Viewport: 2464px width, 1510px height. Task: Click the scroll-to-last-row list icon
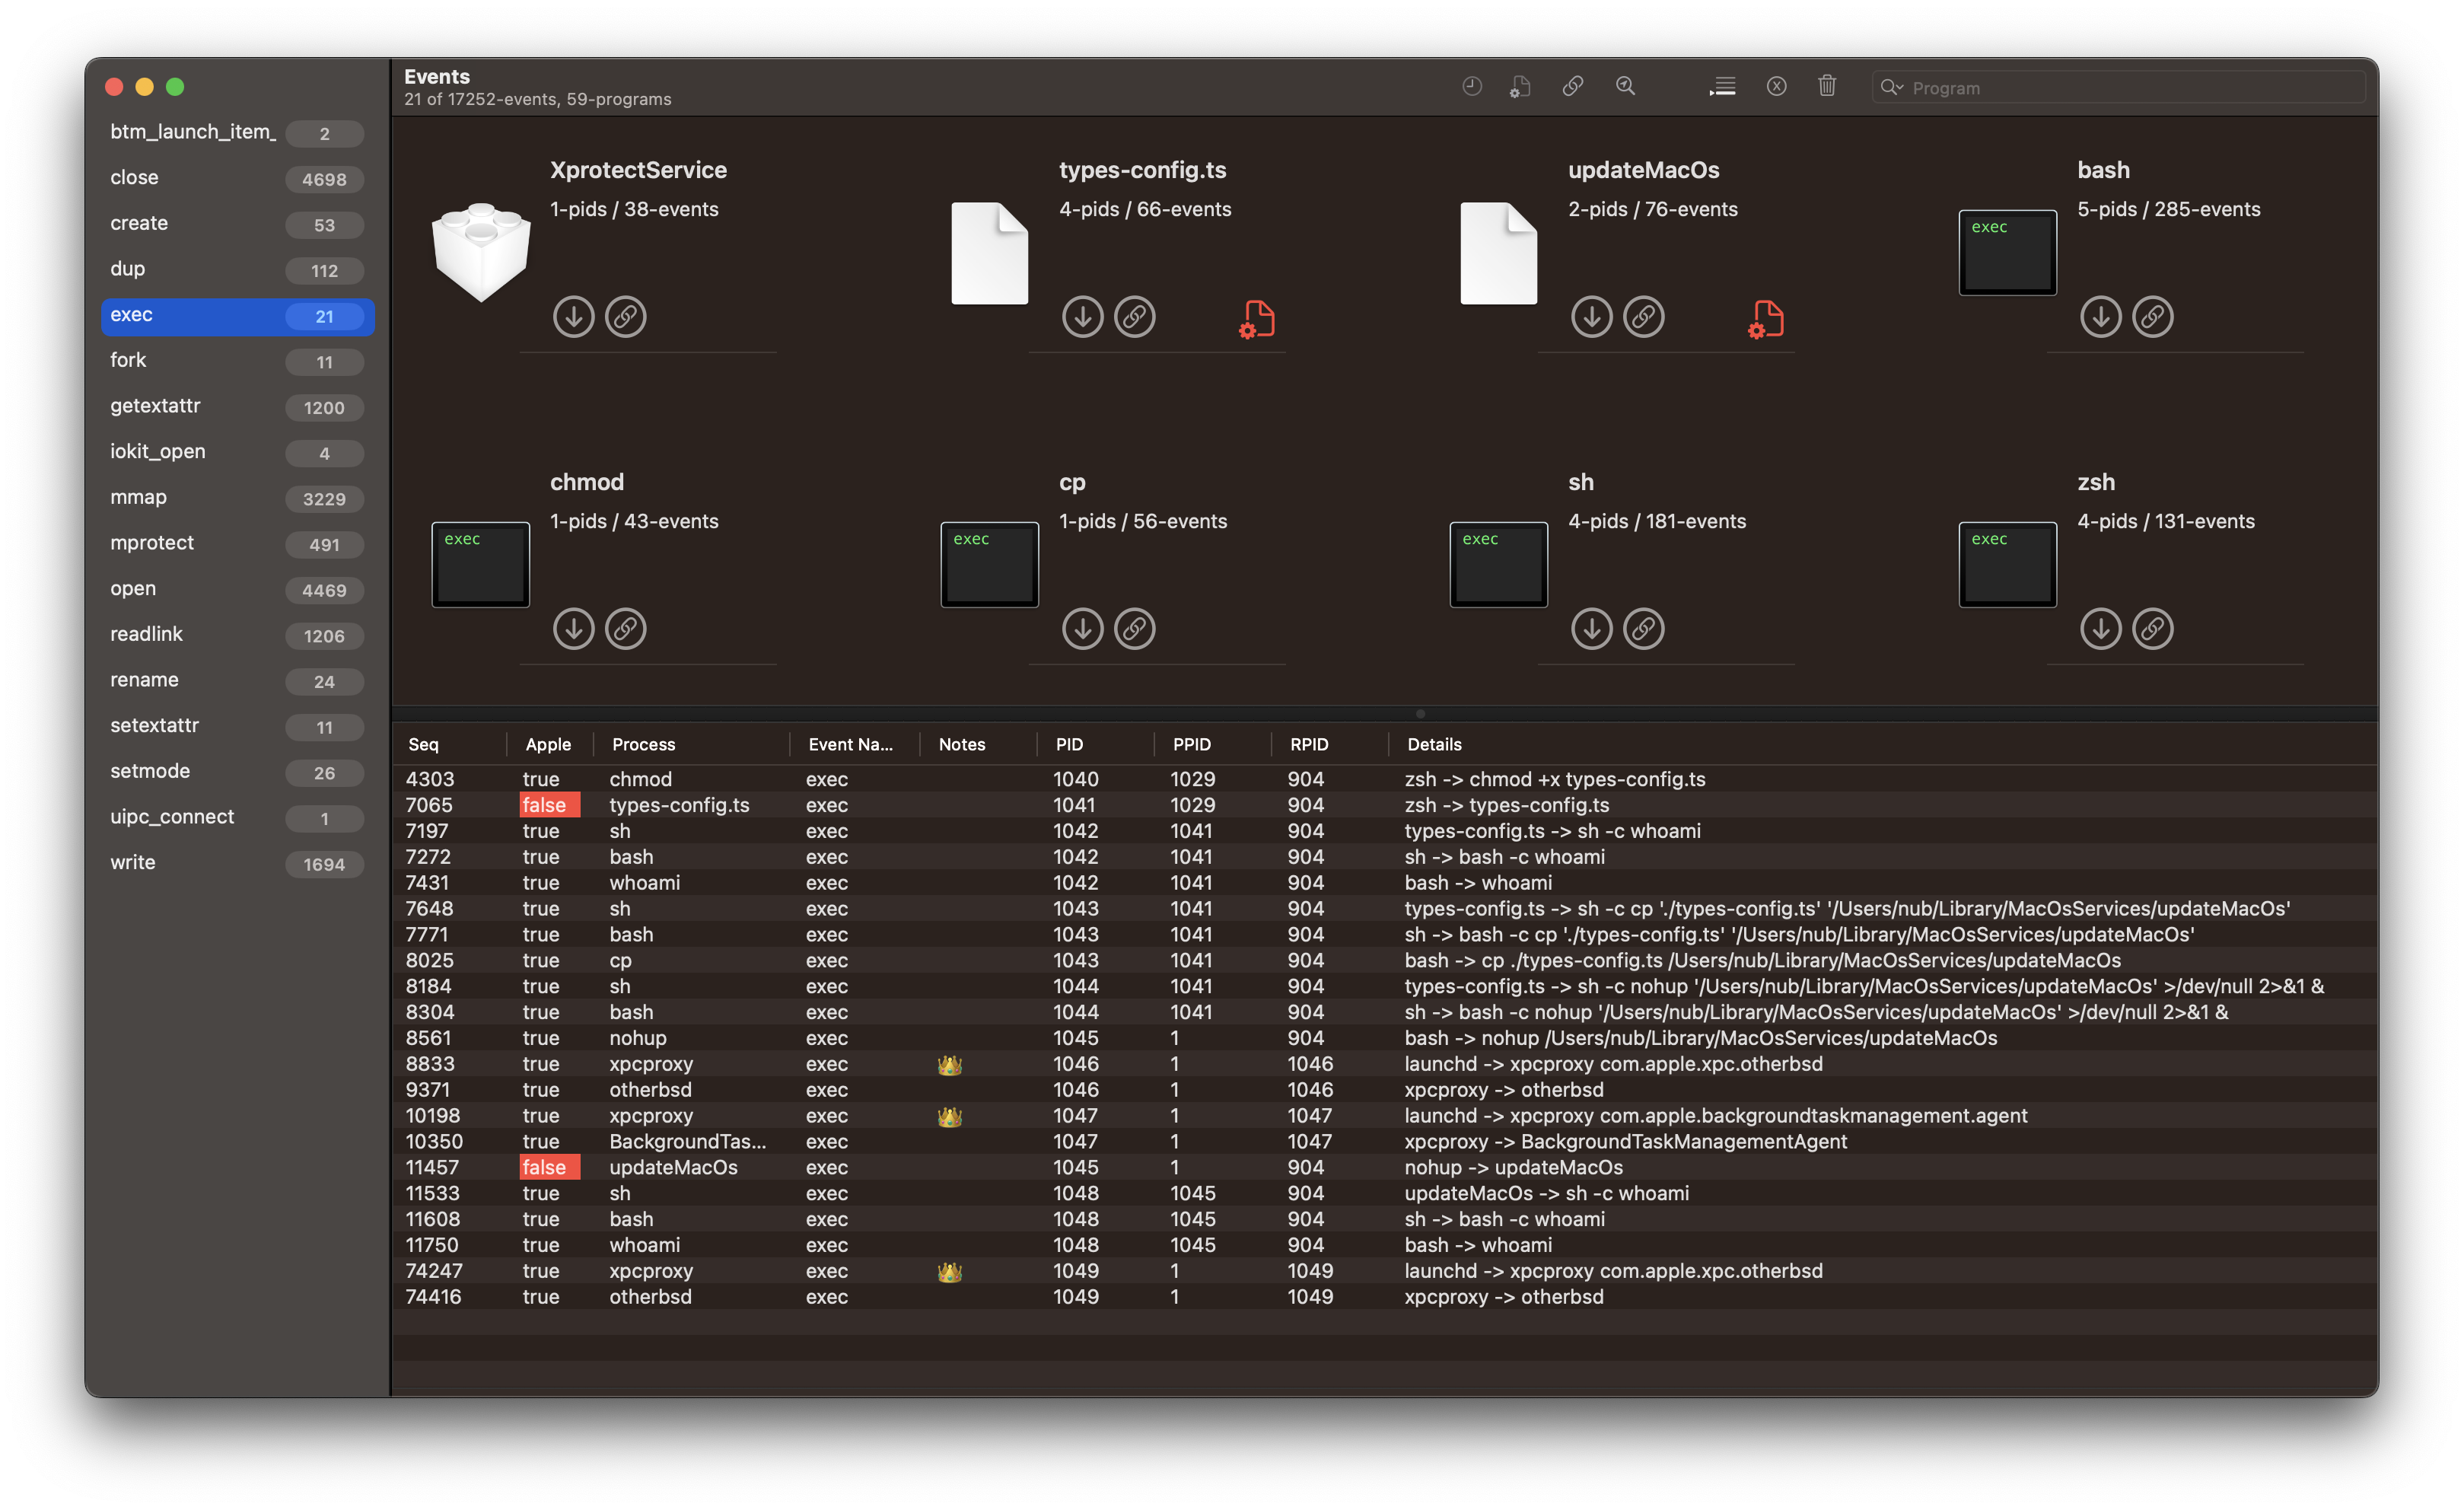coord(1722,87)
